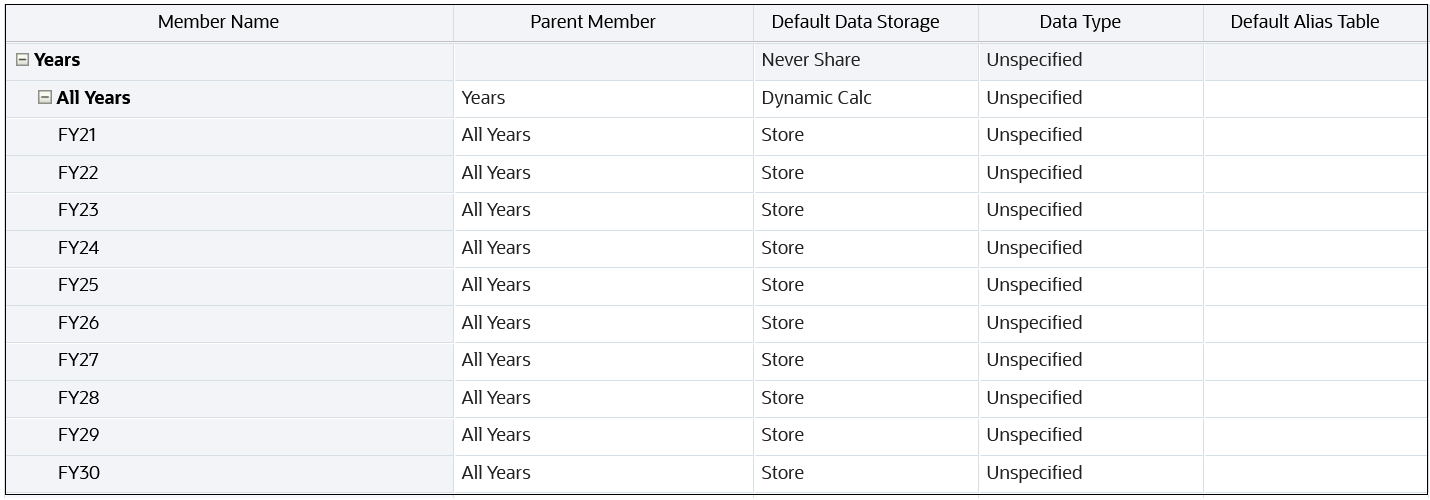This screenshot has width=1430, height=500.
Task: Click the Store cell for FY29
Action: coord(782,435)
